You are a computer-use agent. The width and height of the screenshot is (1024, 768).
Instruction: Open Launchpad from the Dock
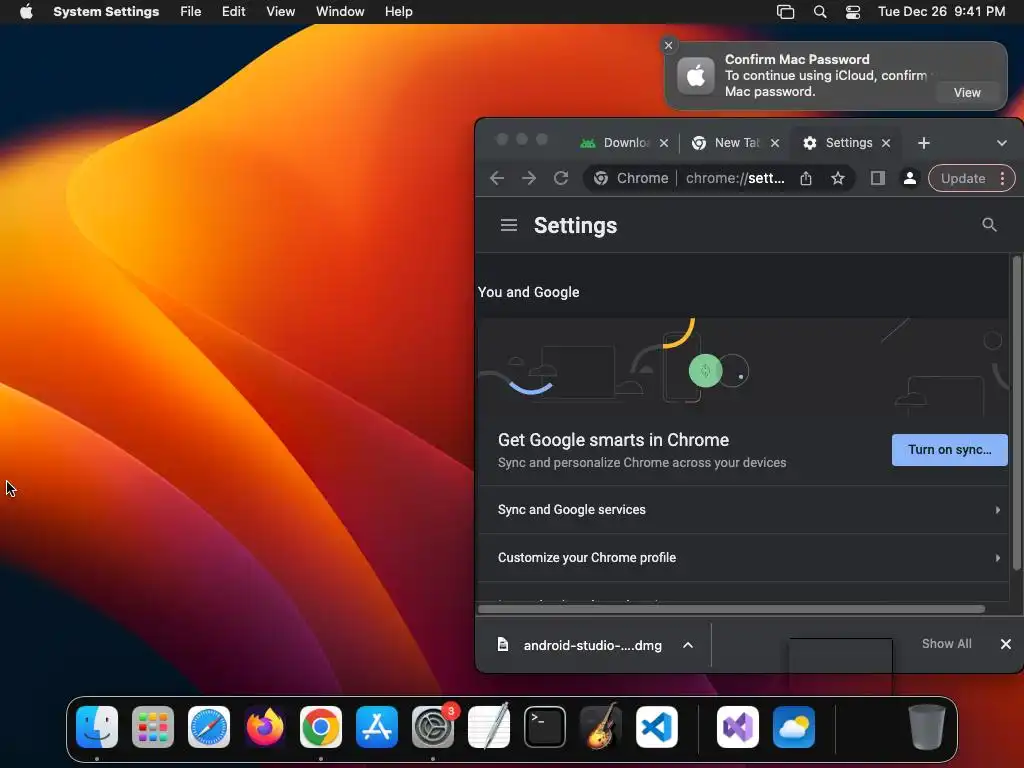point(153,727)
